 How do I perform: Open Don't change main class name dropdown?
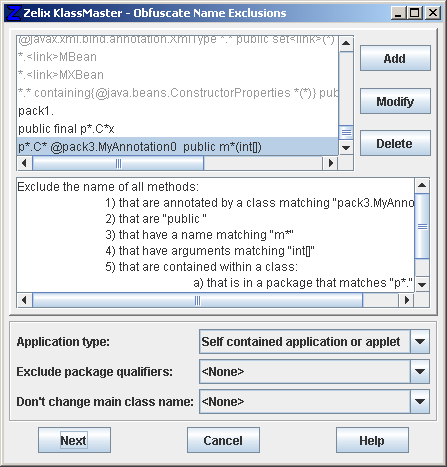tap(420, 401)
